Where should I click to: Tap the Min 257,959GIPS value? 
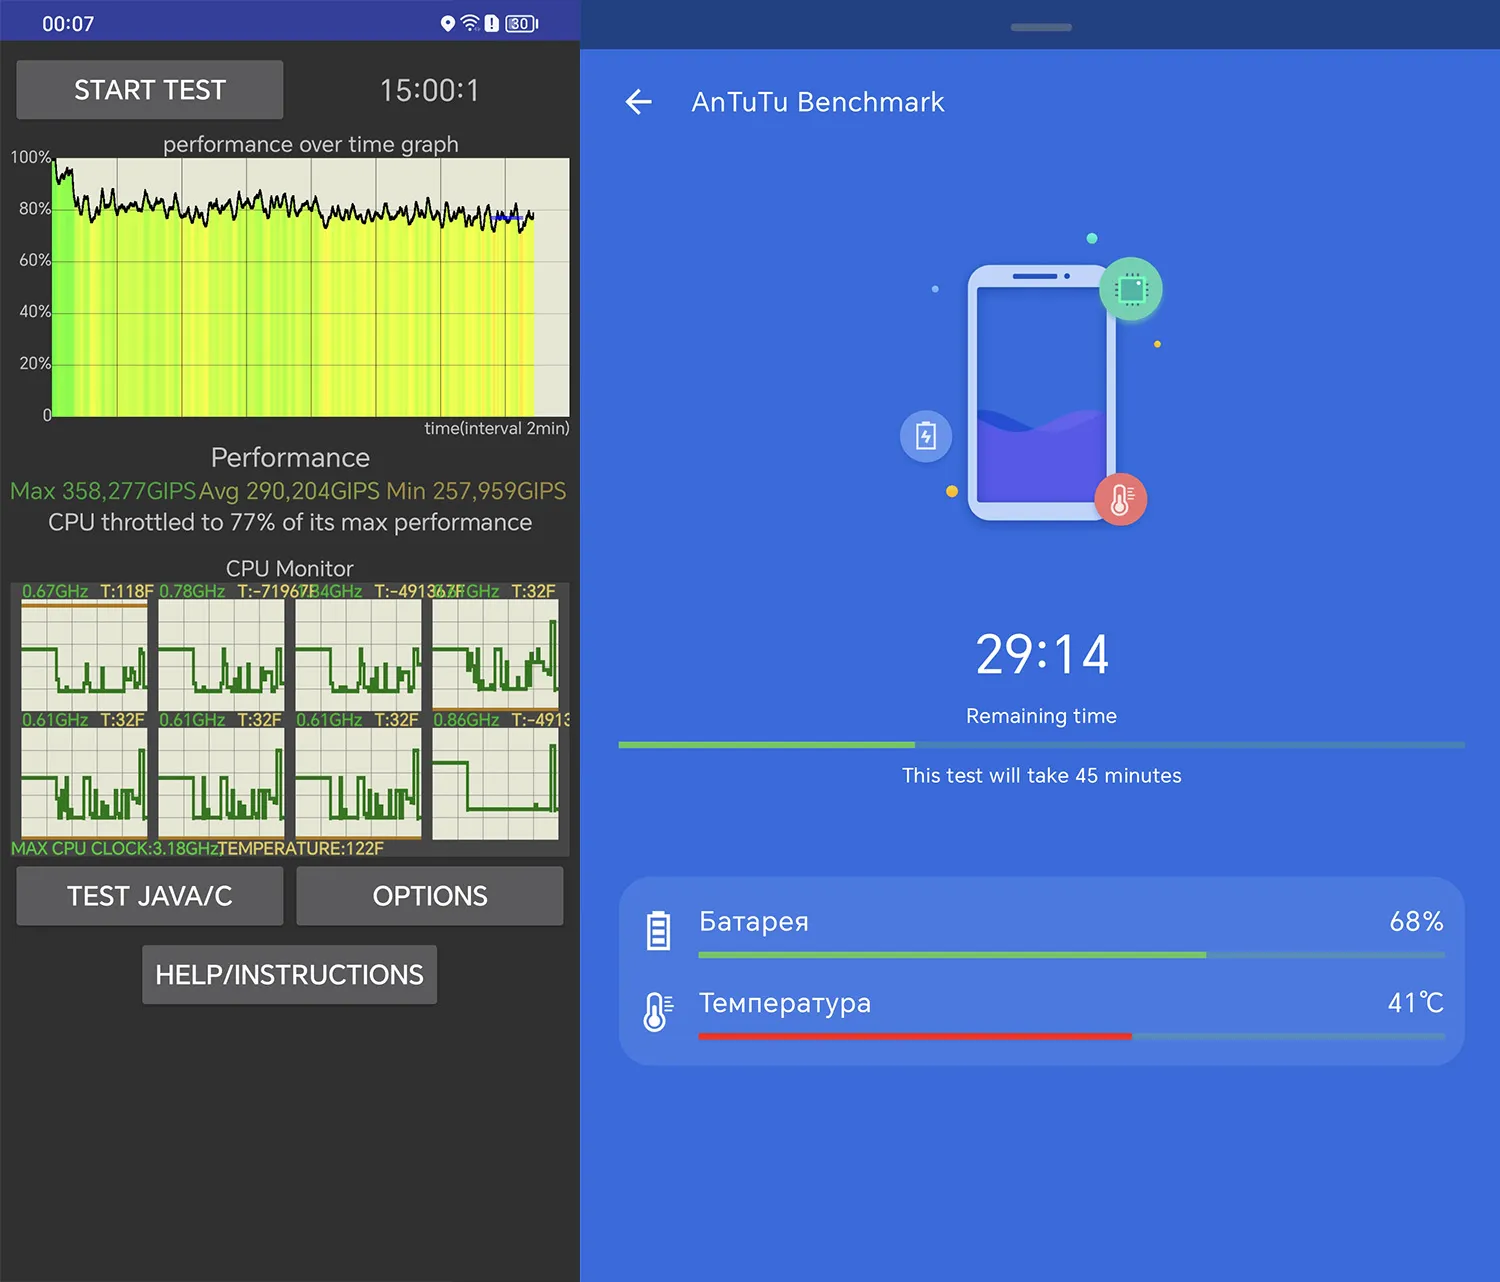tap(476, 491)
